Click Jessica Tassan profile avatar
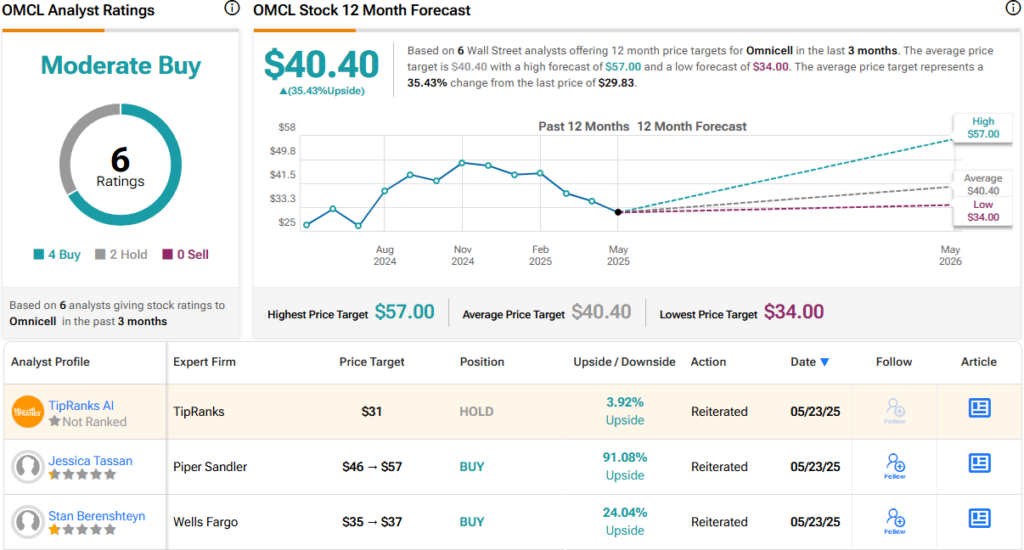Screen dimensions: 1024x550 28,466
